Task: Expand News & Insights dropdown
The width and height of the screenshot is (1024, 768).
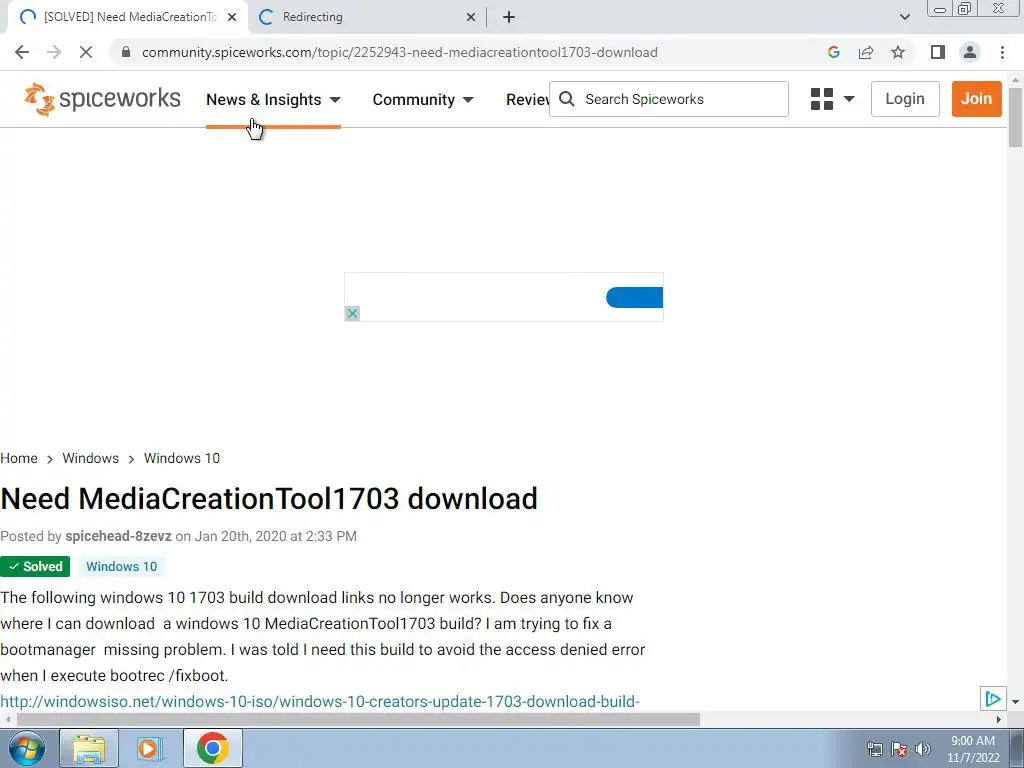Action: (335, 100)
